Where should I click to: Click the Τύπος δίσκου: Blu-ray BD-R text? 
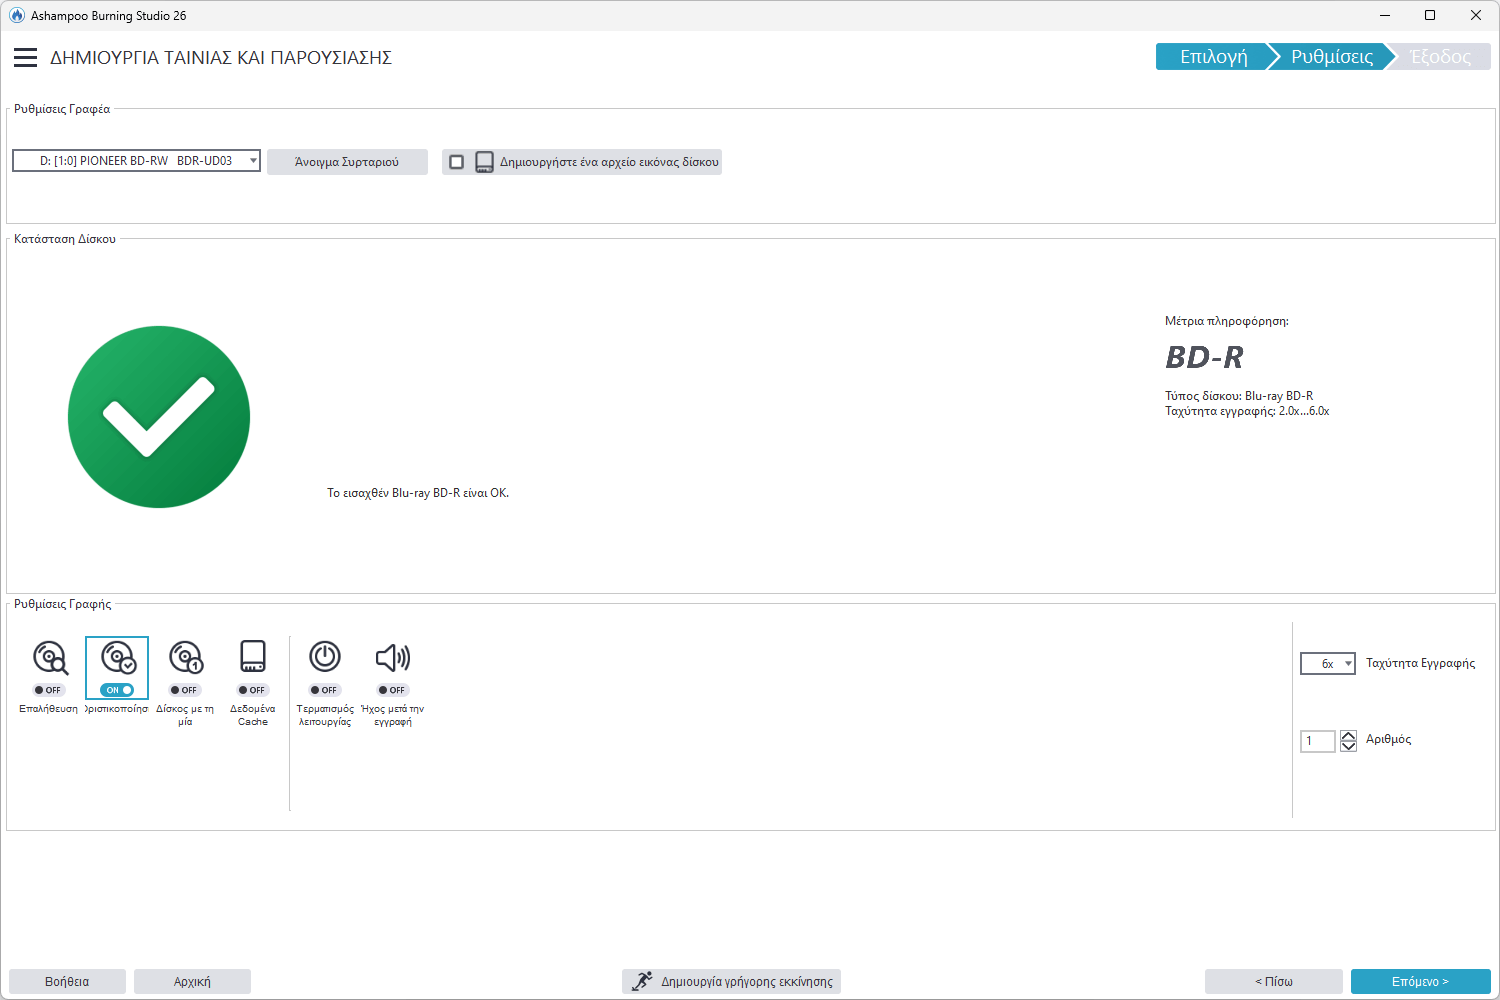(1239, 396)
